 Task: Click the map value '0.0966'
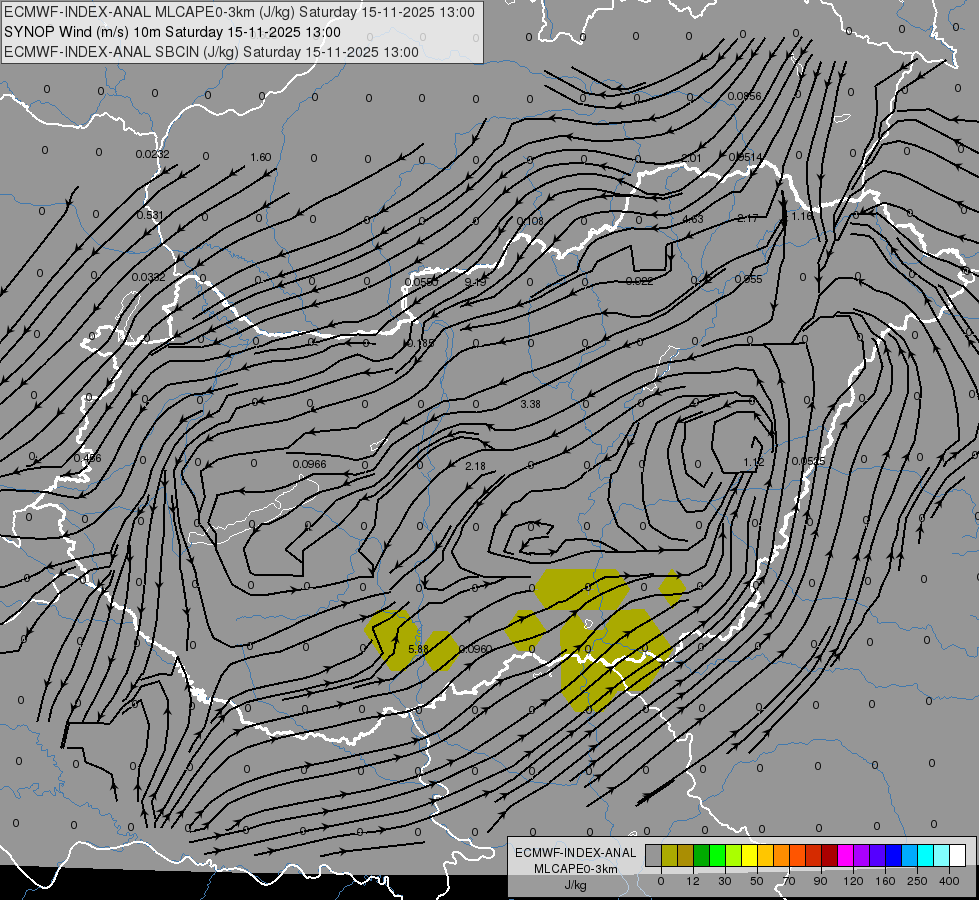309,464
